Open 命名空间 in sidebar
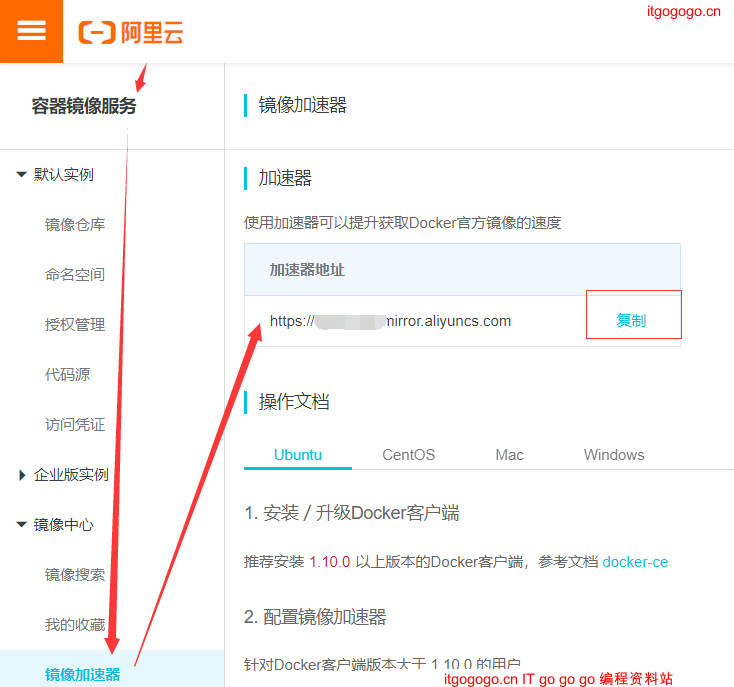 coord(75,275)
